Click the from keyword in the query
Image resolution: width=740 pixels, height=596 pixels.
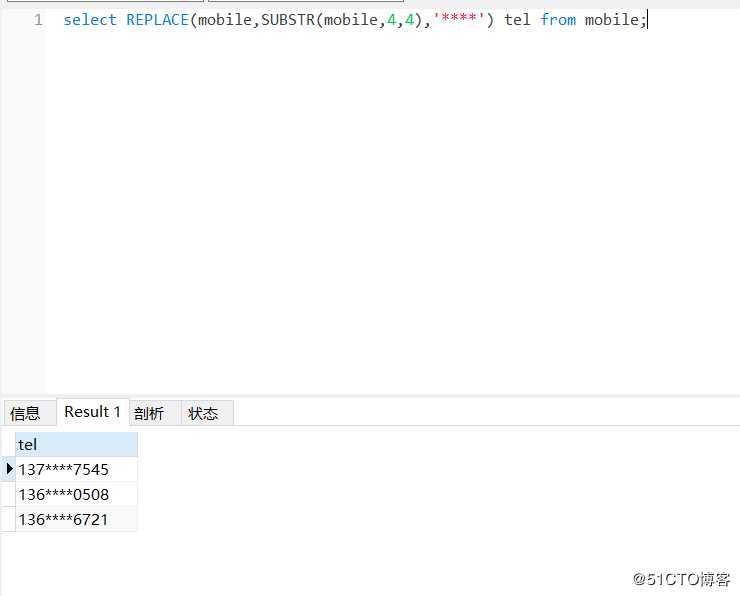[x=558, y=20]
